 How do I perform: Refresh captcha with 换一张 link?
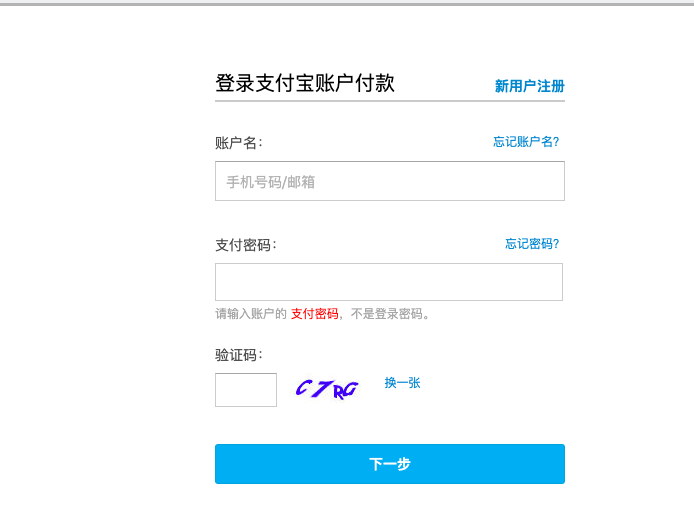tap(402, 383)
